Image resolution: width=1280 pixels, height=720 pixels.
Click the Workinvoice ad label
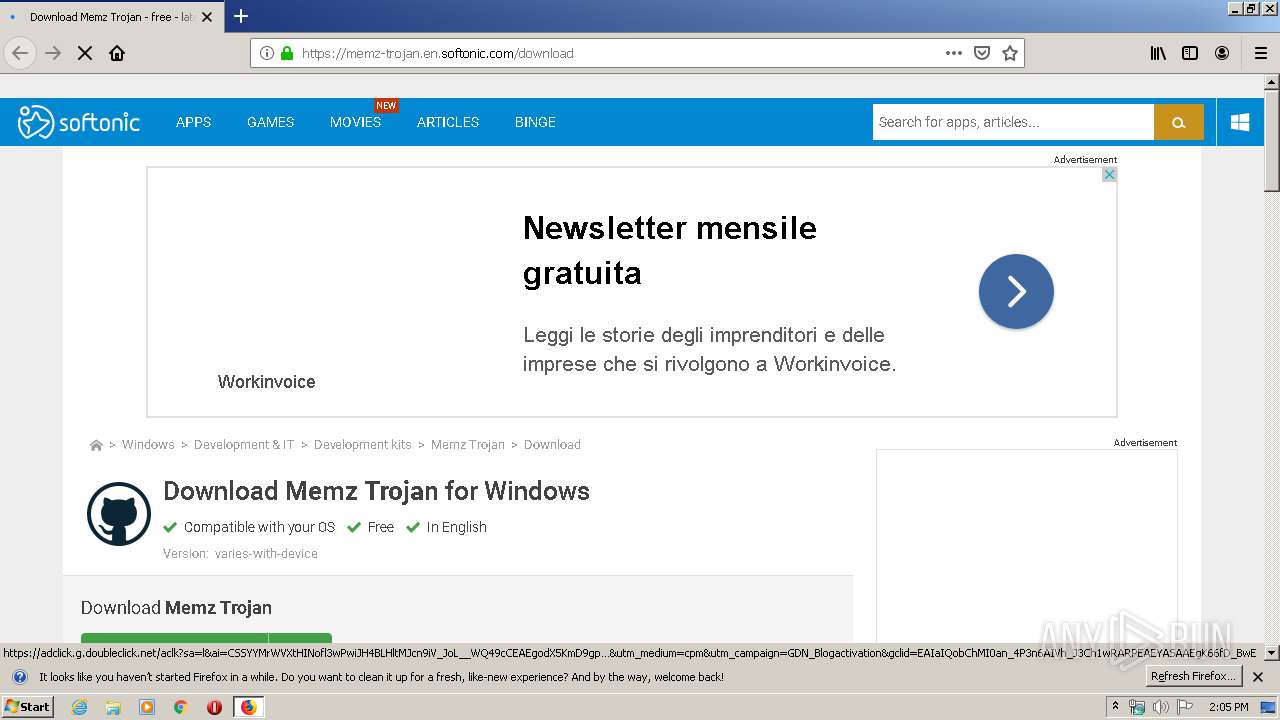[266, 382]
